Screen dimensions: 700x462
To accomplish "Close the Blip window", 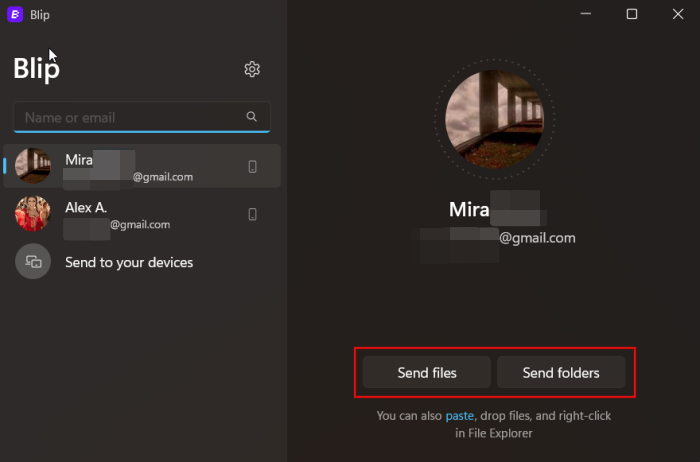I will [x=678, y=14].
